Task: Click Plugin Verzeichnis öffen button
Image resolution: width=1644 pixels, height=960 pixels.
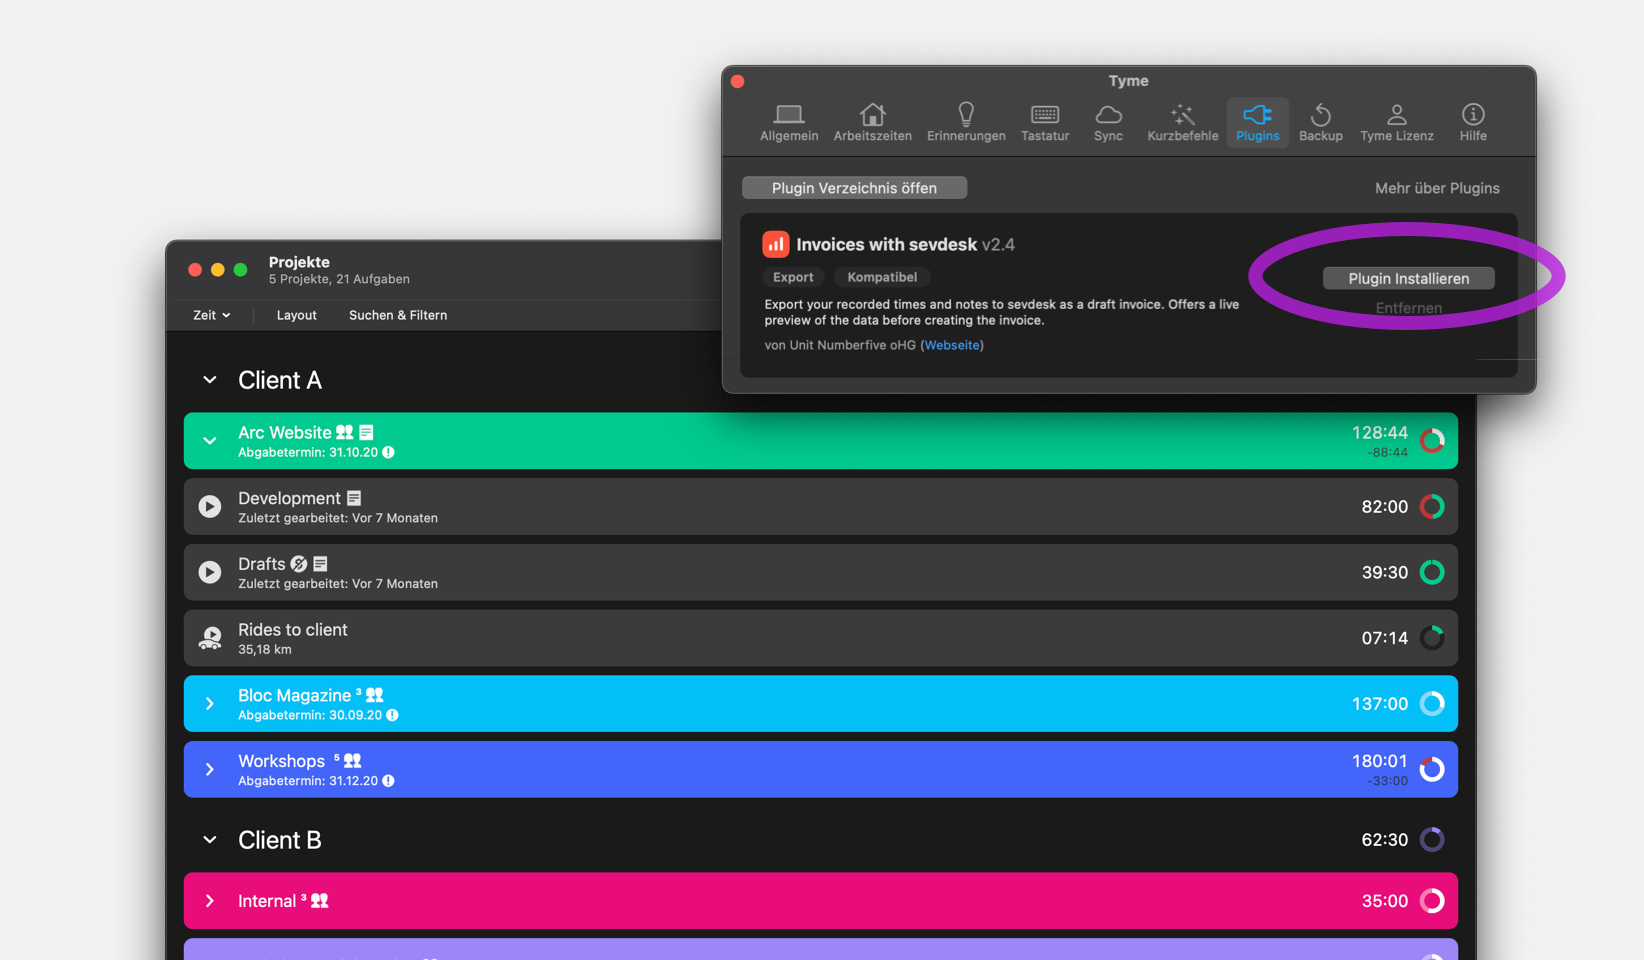Action: pos(854,188)
